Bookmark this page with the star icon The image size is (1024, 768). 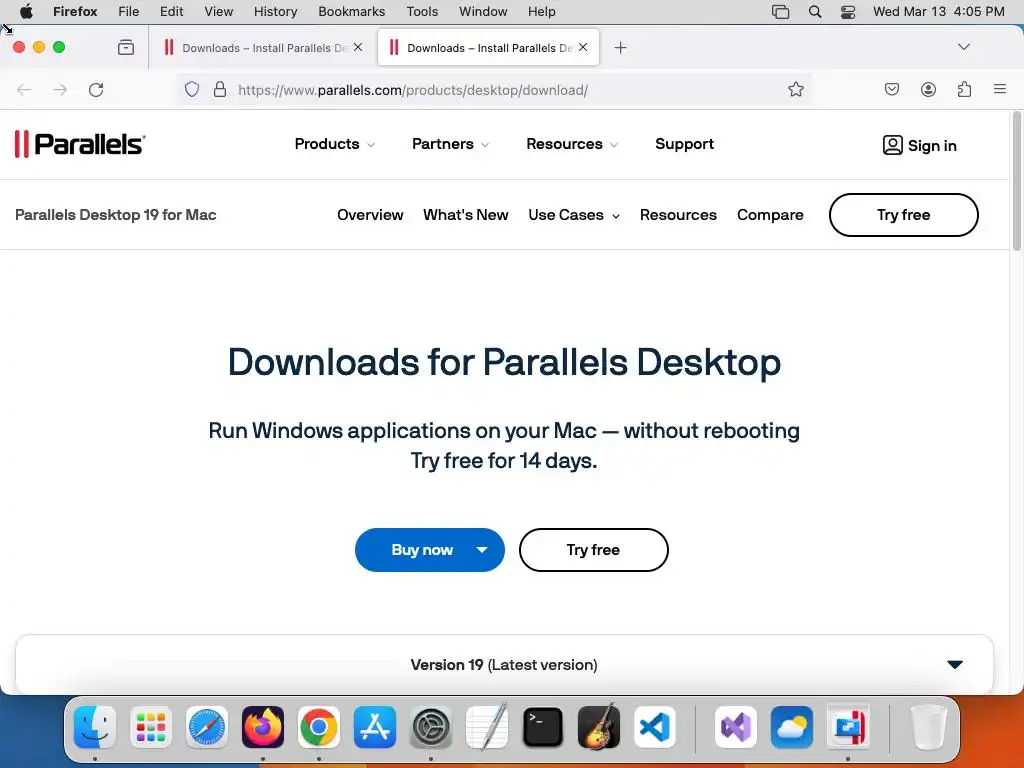795,89
